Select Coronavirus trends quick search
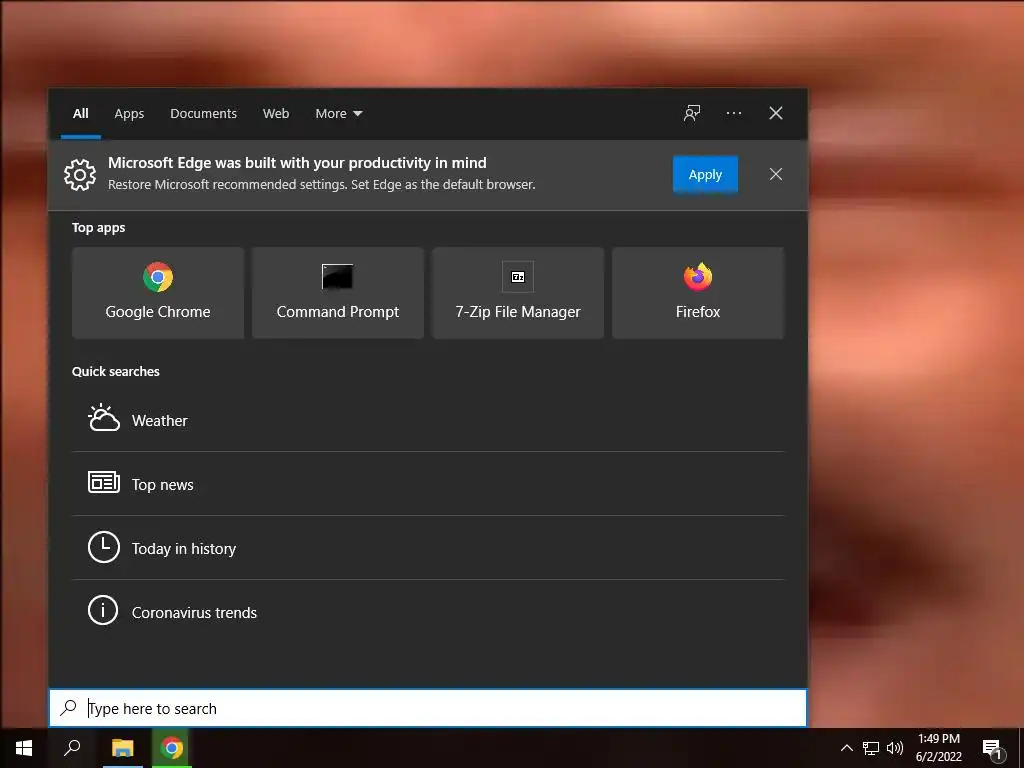Image resolution: width=1024 pixels, height=768 pixels. (428, 612)
